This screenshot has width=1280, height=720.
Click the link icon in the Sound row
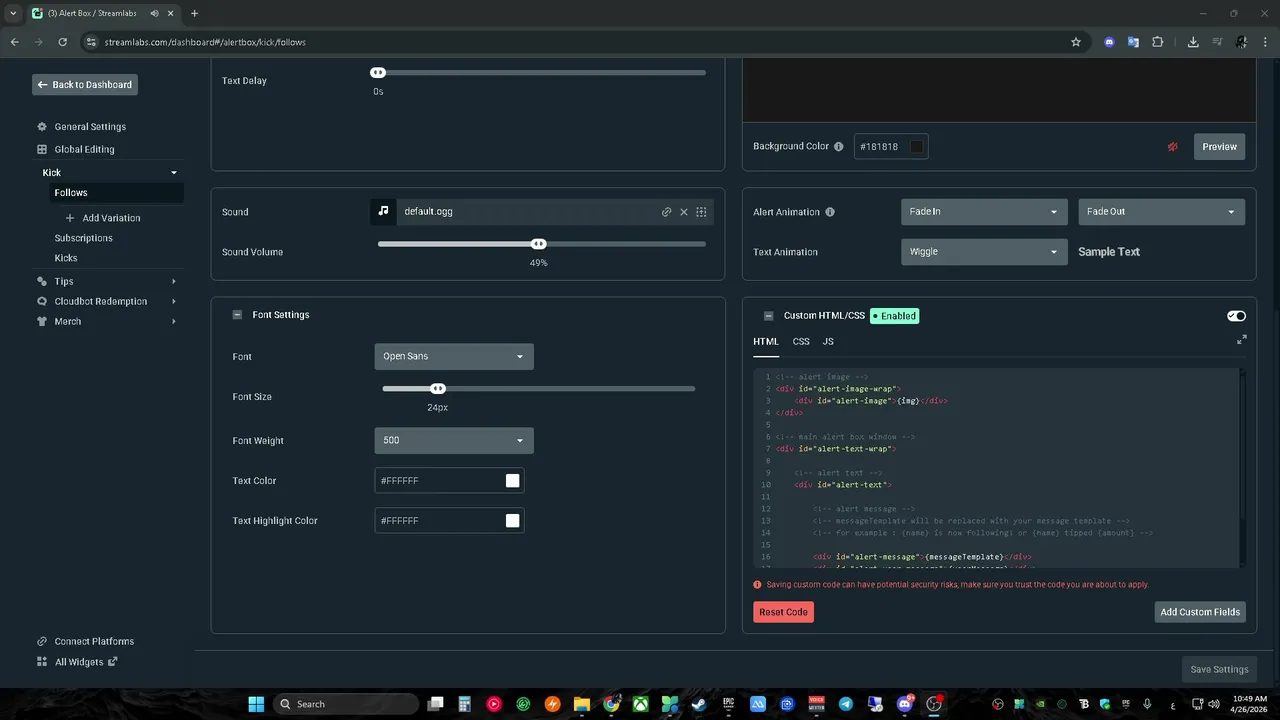(x=666, y=212)
